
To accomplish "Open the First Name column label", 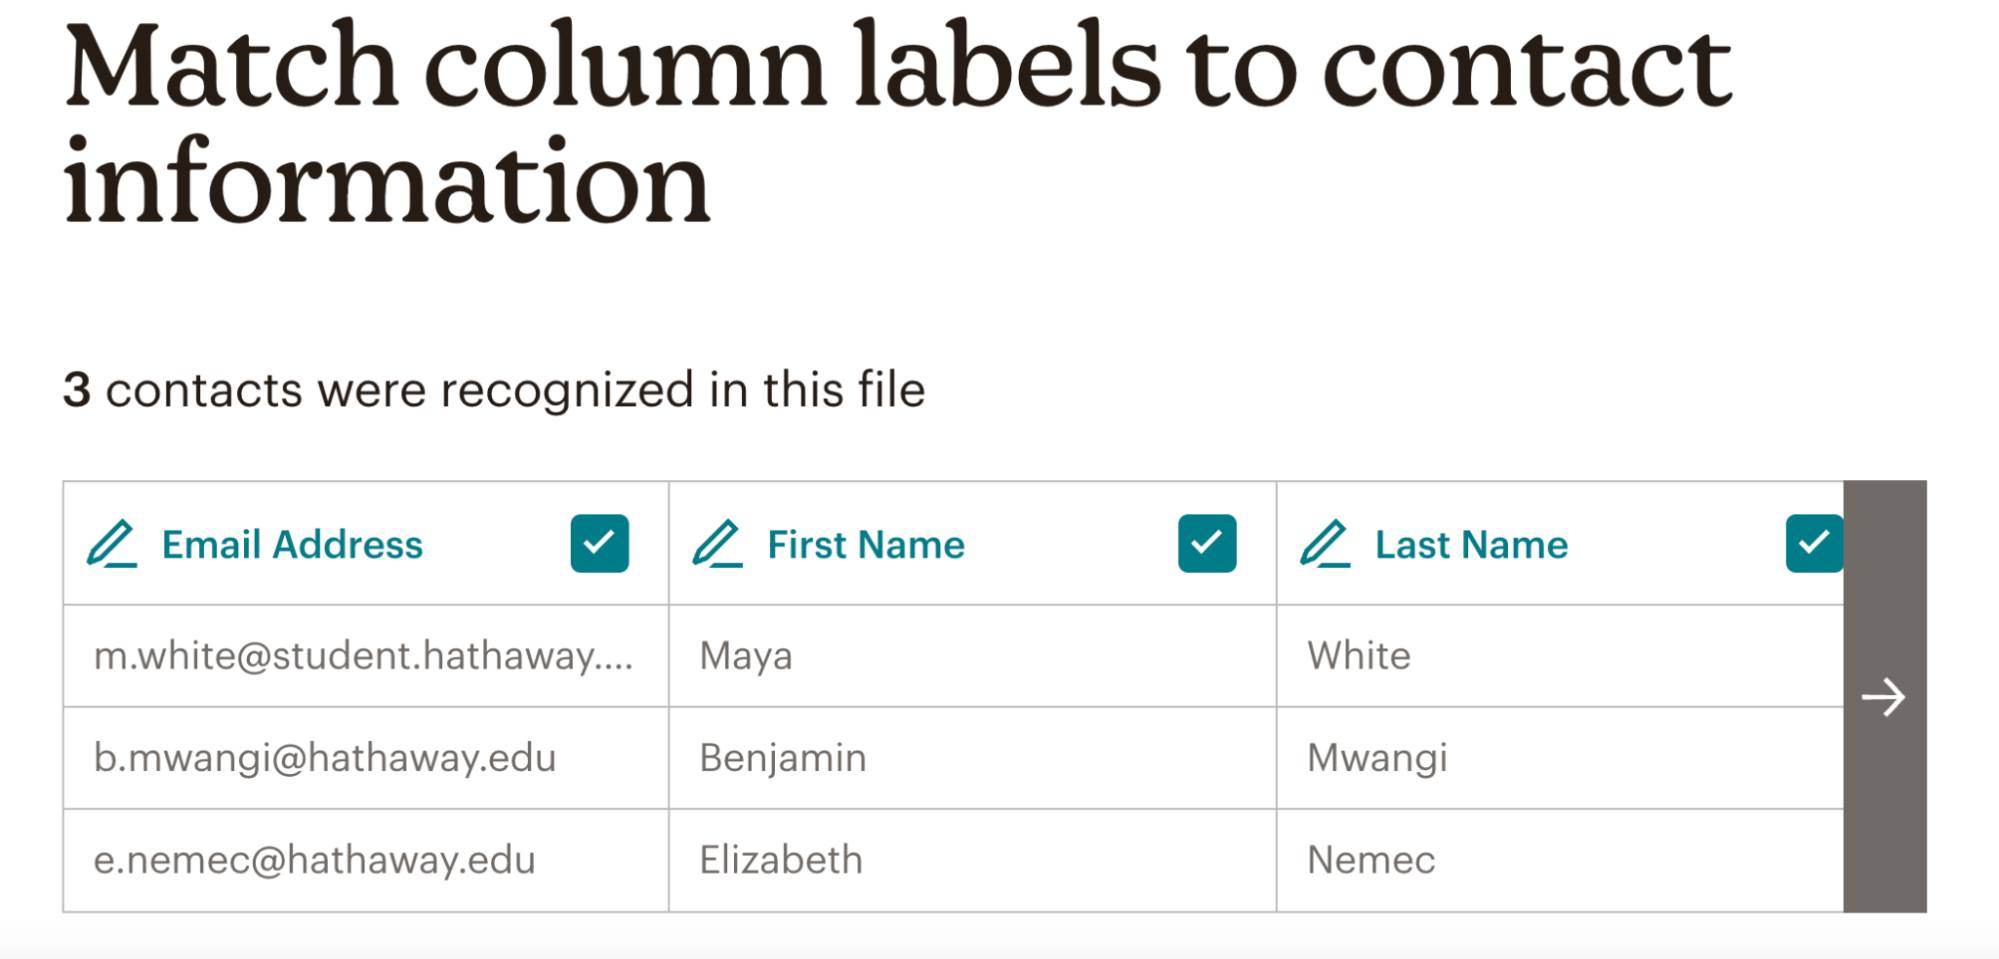I will pos(866,545).
